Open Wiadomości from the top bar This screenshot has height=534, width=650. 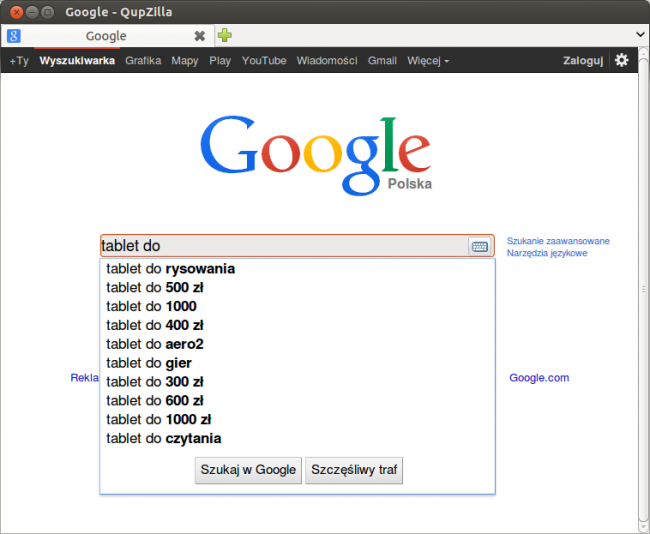coord(327,61)
